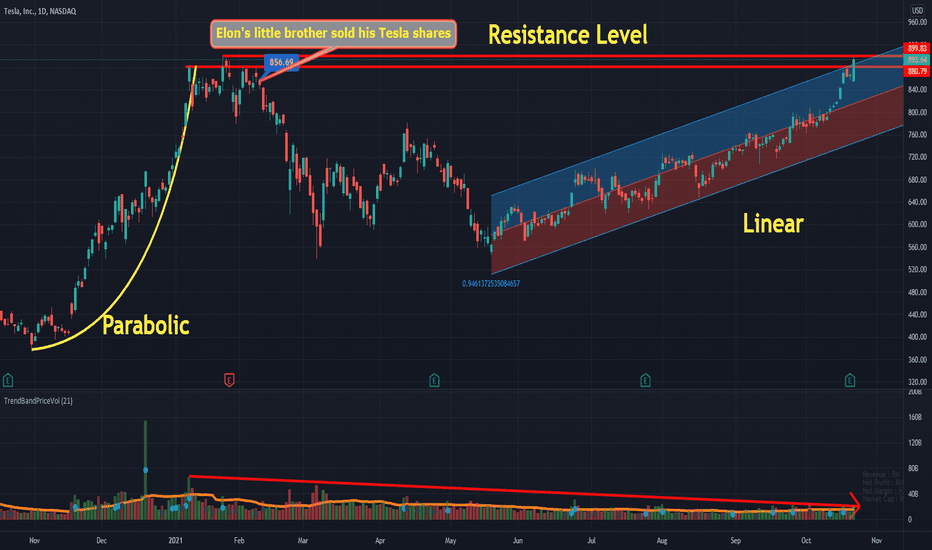This screenshot has width=932, height=550.
Task: Click the Sep label on time axis
Action: [736, 540]
